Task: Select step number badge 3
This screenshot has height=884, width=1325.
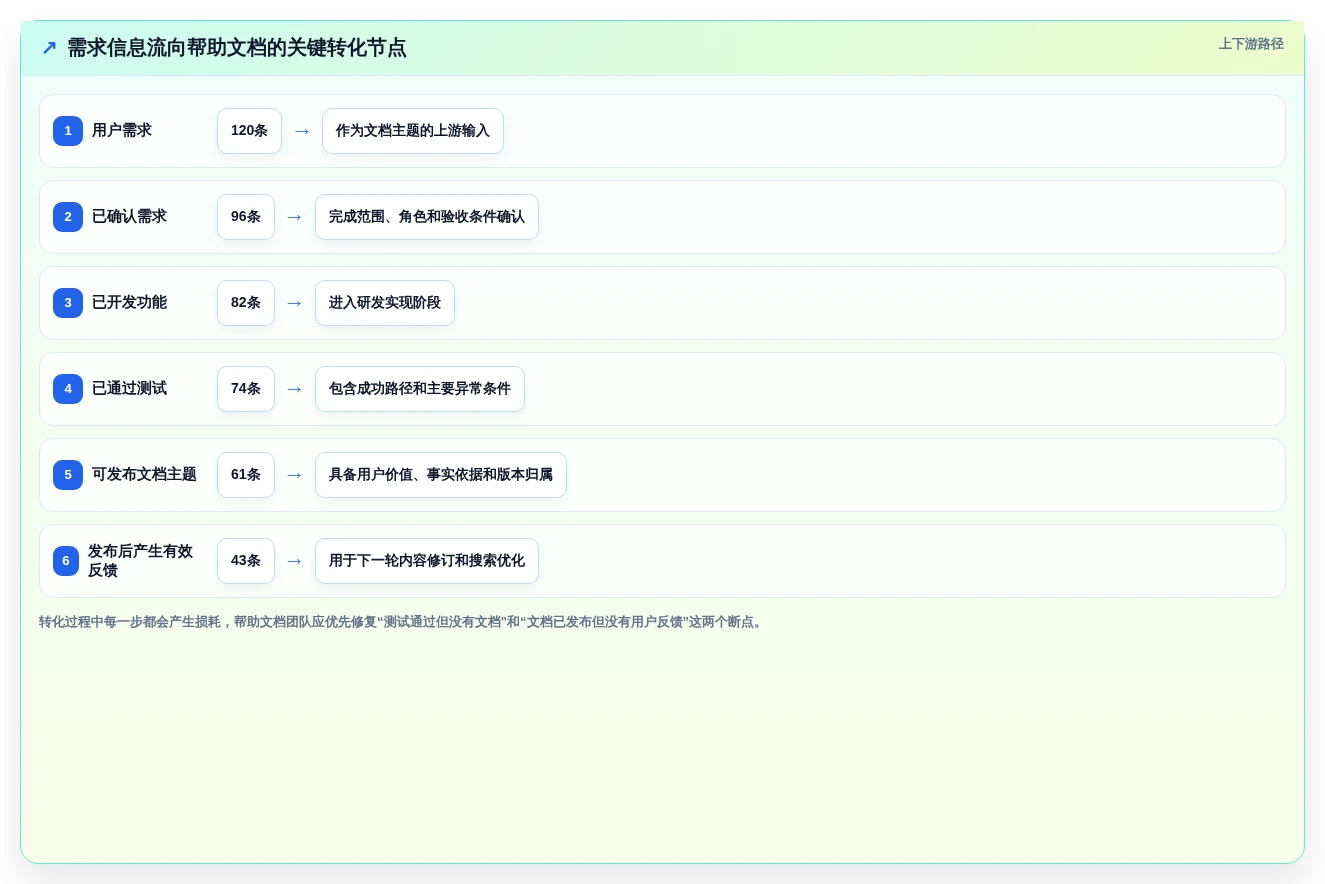Action: pyautogui.click(x=68, y=303)
